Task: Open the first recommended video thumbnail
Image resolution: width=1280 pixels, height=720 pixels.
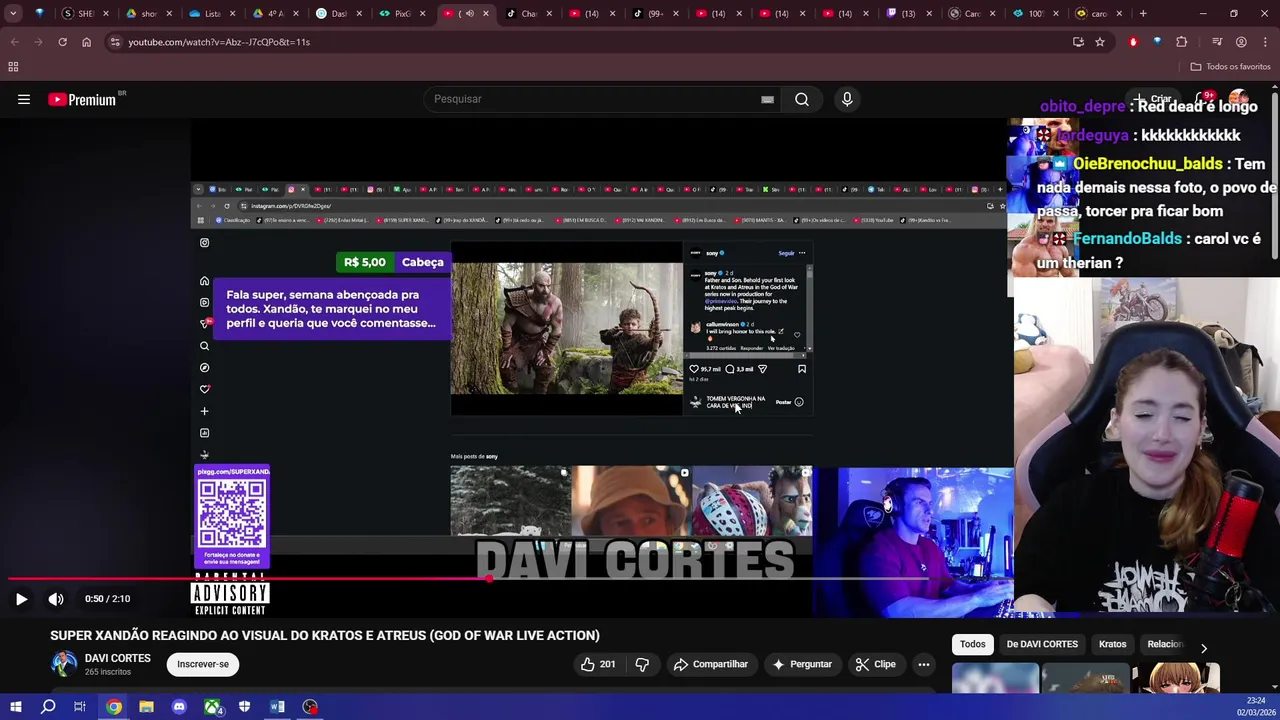Action: pos(995,678)
